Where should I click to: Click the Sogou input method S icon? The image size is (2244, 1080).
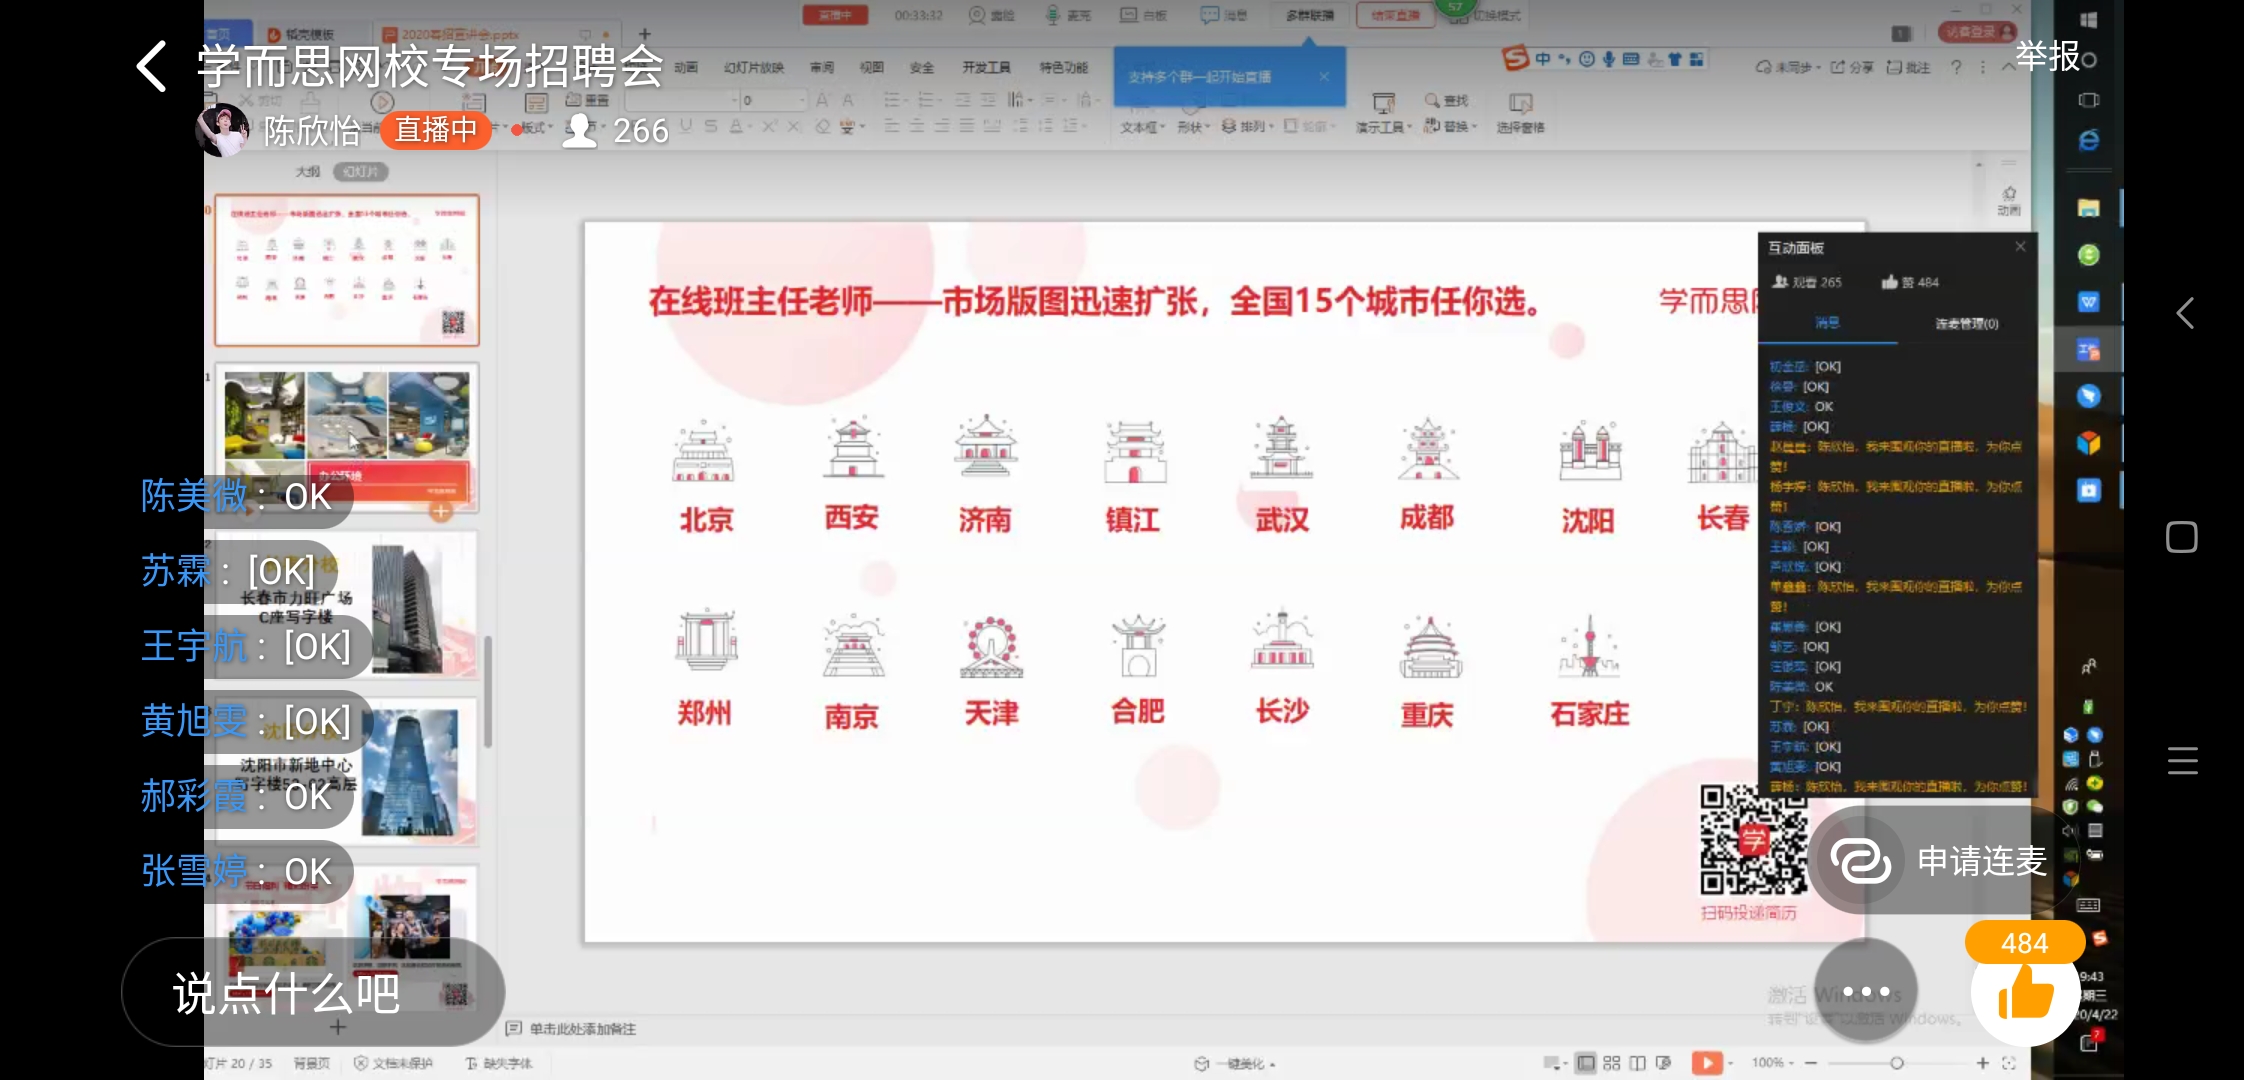click(x=1516, y=59)
